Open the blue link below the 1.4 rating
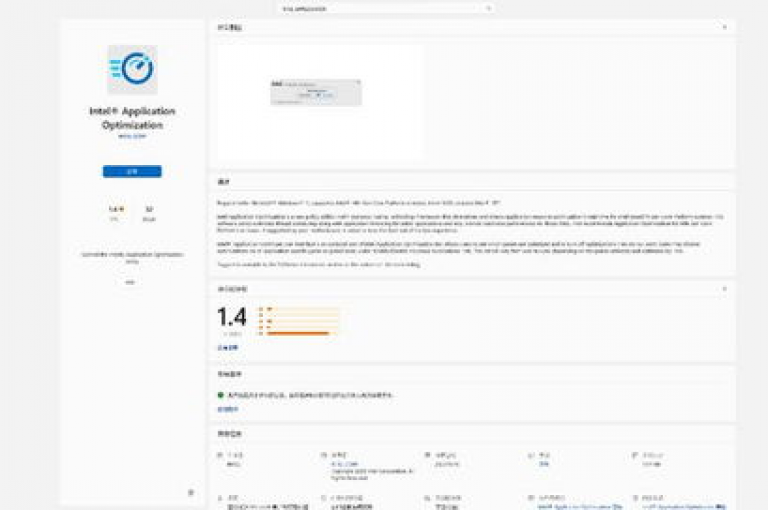The image size is (768, 510). (x=228, y=348)
